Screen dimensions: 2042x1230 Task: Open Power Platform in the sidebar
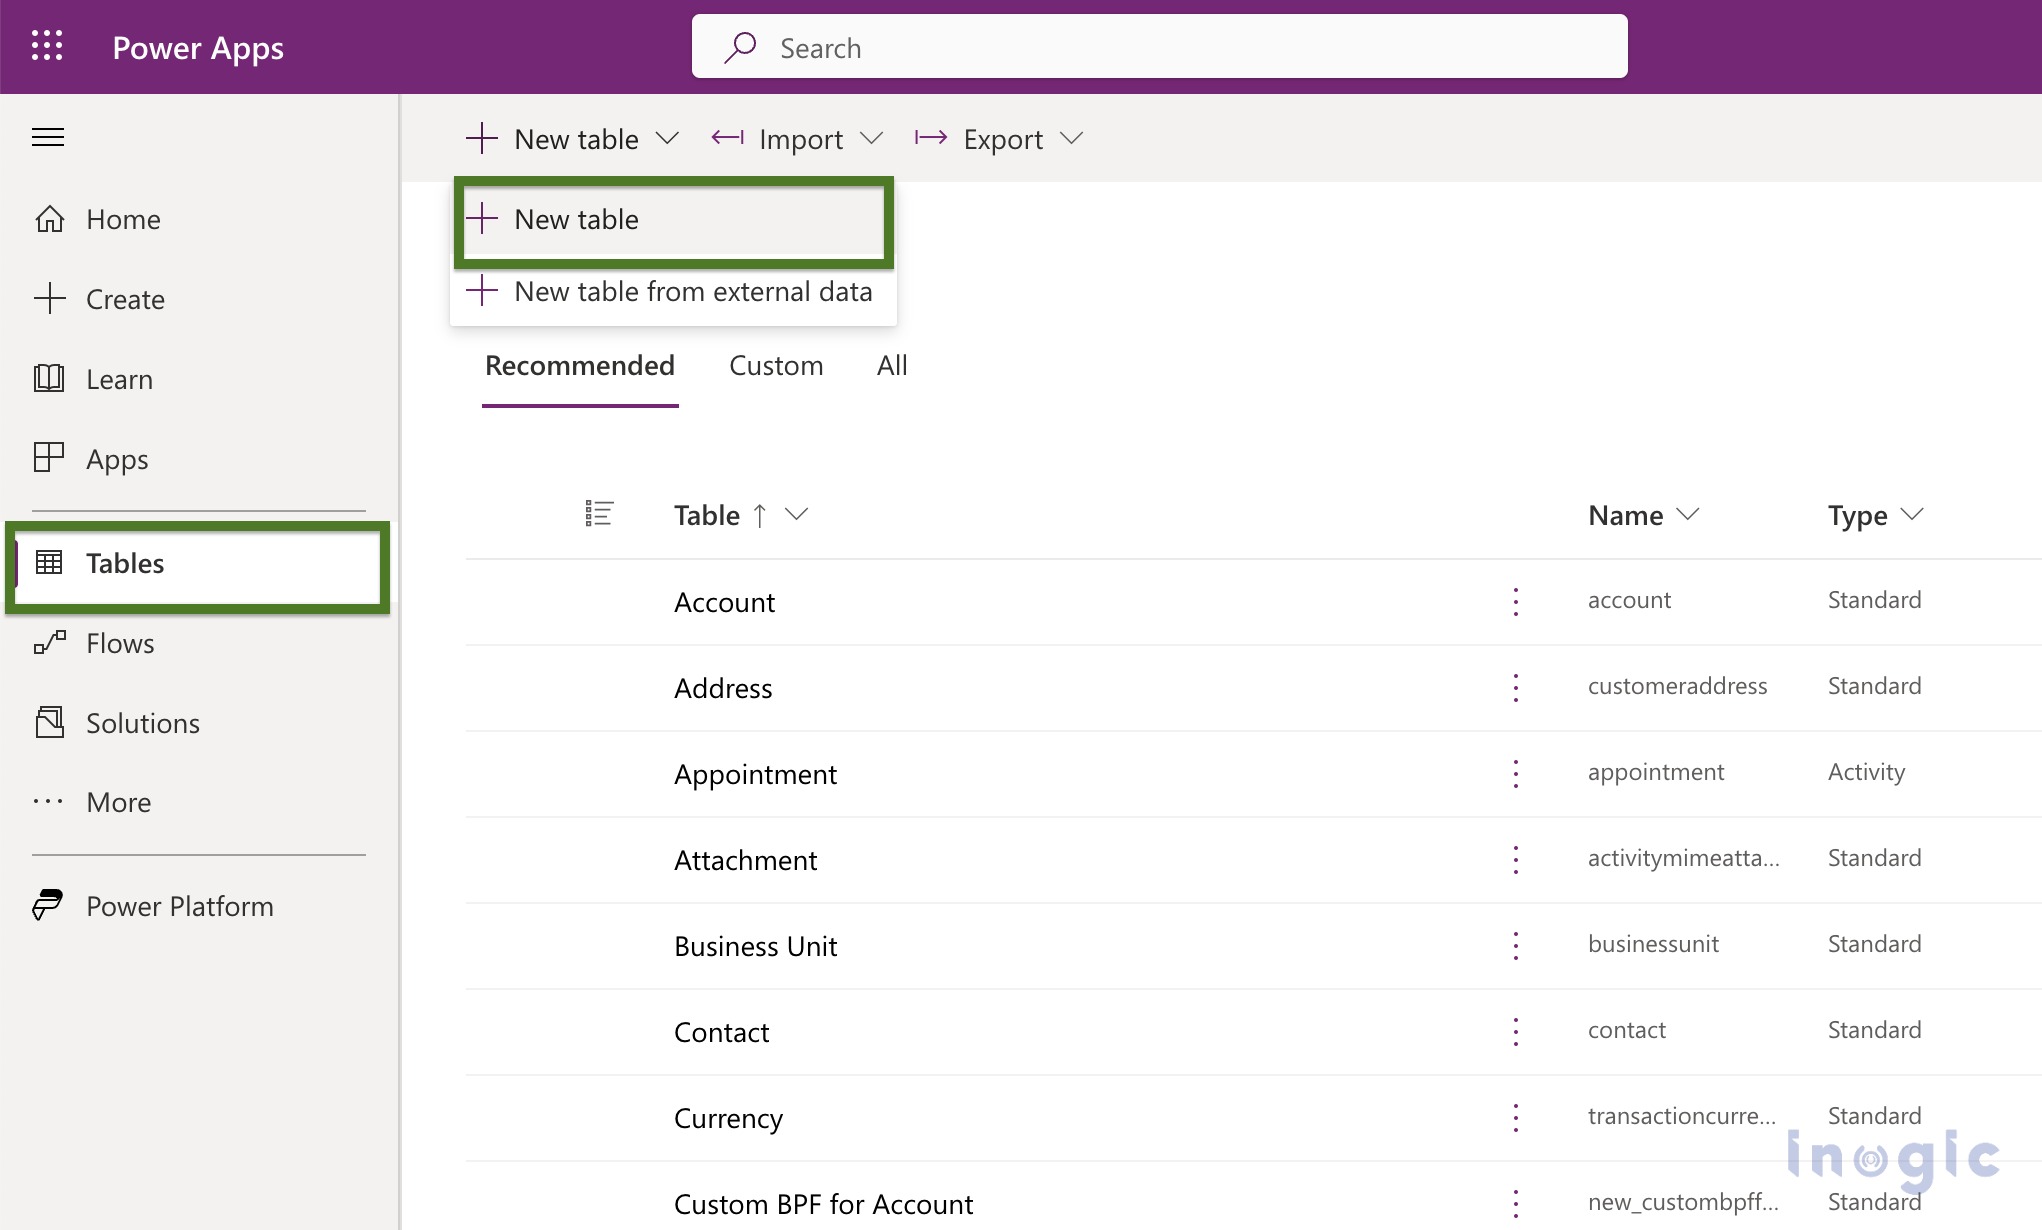click(180, 906)
